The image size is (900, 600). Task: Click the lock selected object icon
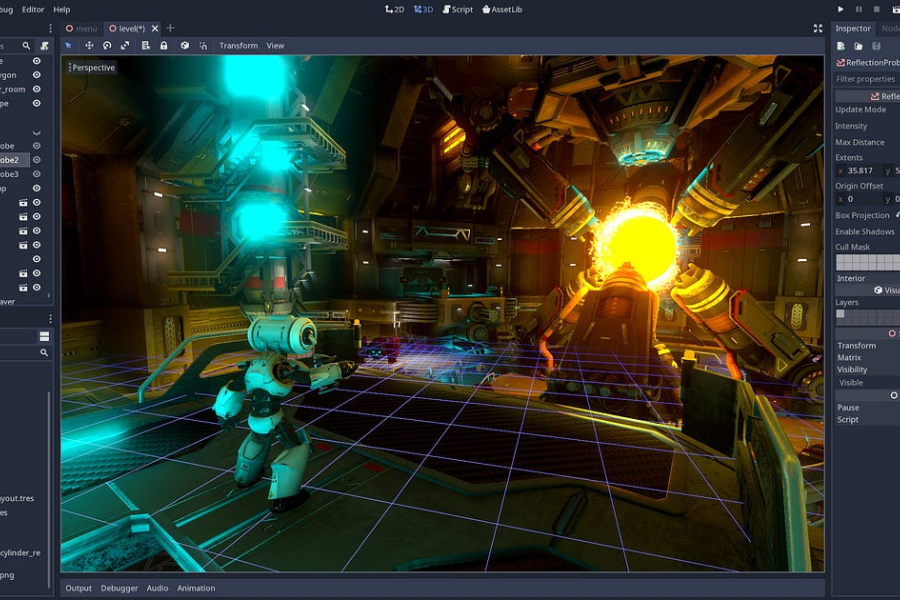[163, 45]
